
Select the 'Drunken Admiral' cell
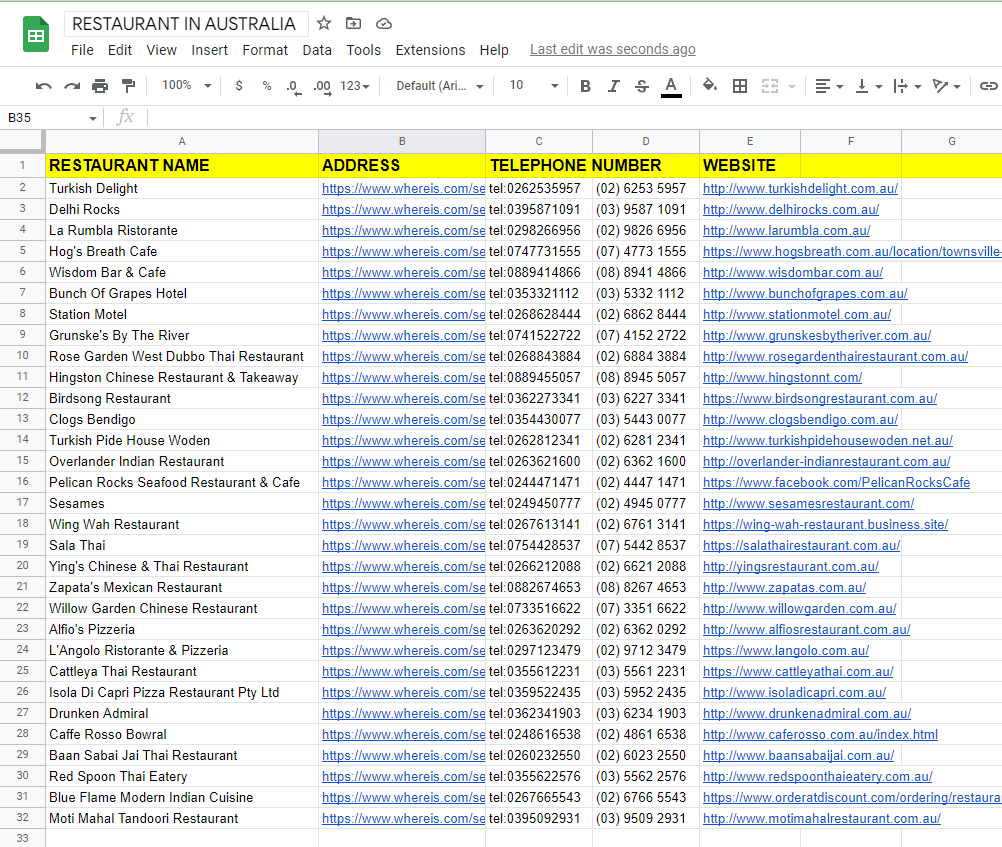coord(182,713)
